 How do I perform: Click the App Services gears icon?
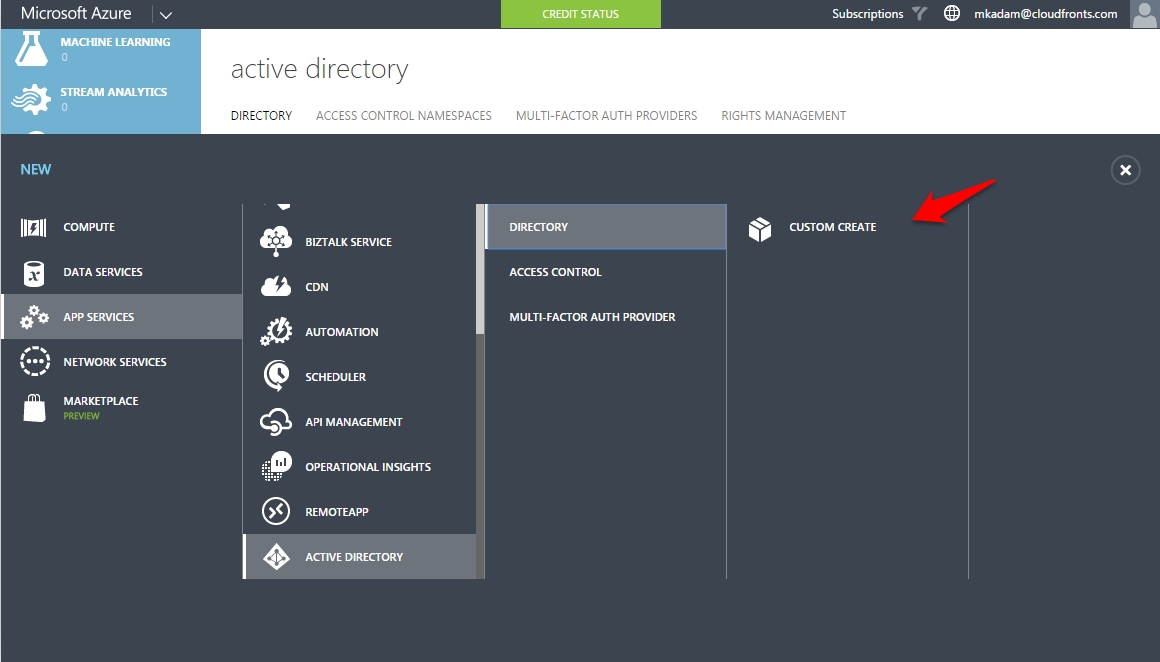[x=34, y=317]
